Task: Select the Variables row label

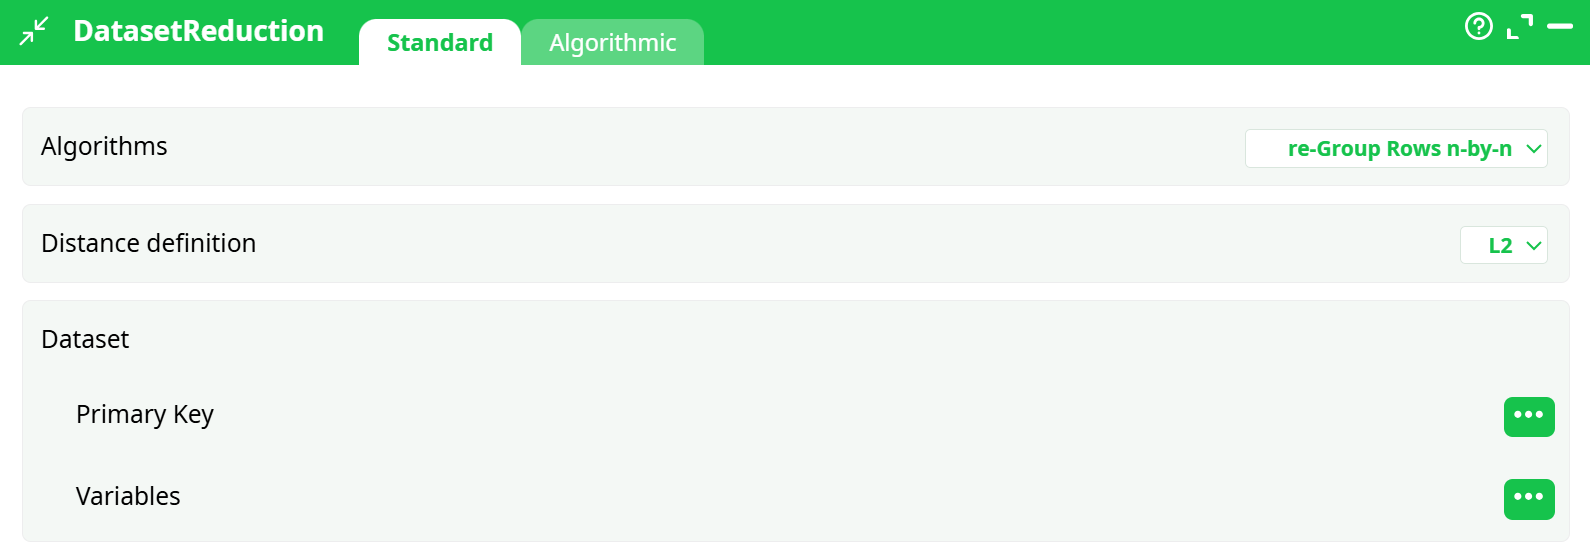Action: (128, 496)
